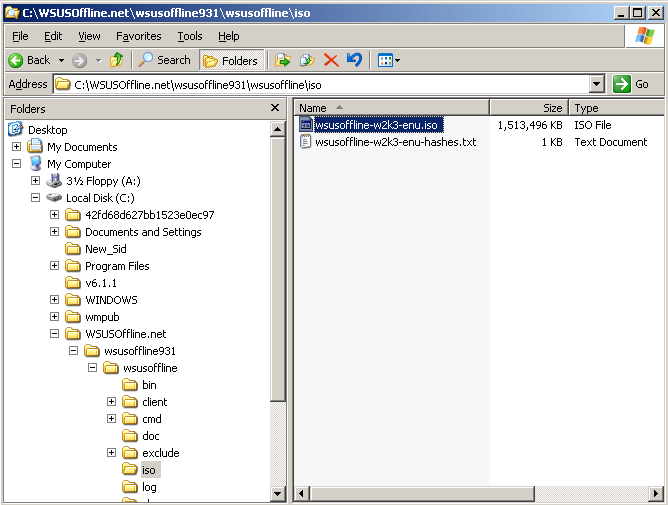Go up one folder level

pos(117,60)
